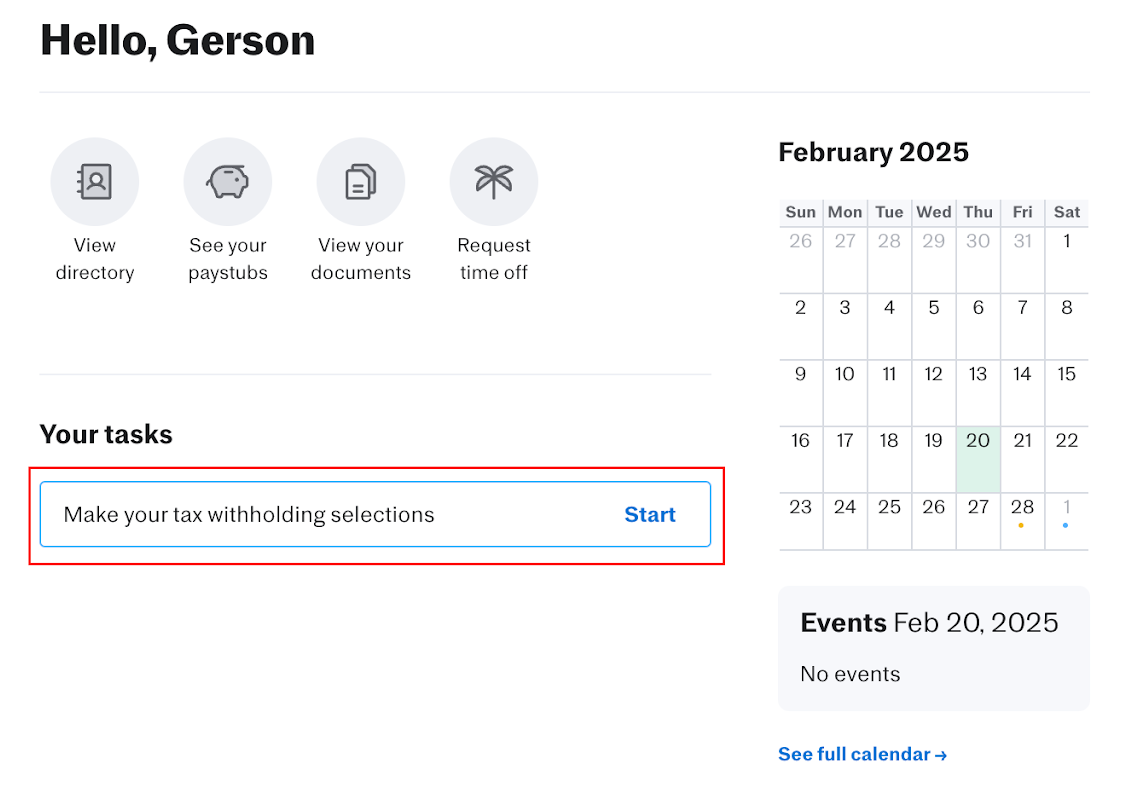Select the palm tree time off icon
Screen dimensions: 1143x787
tap(494, 182)
